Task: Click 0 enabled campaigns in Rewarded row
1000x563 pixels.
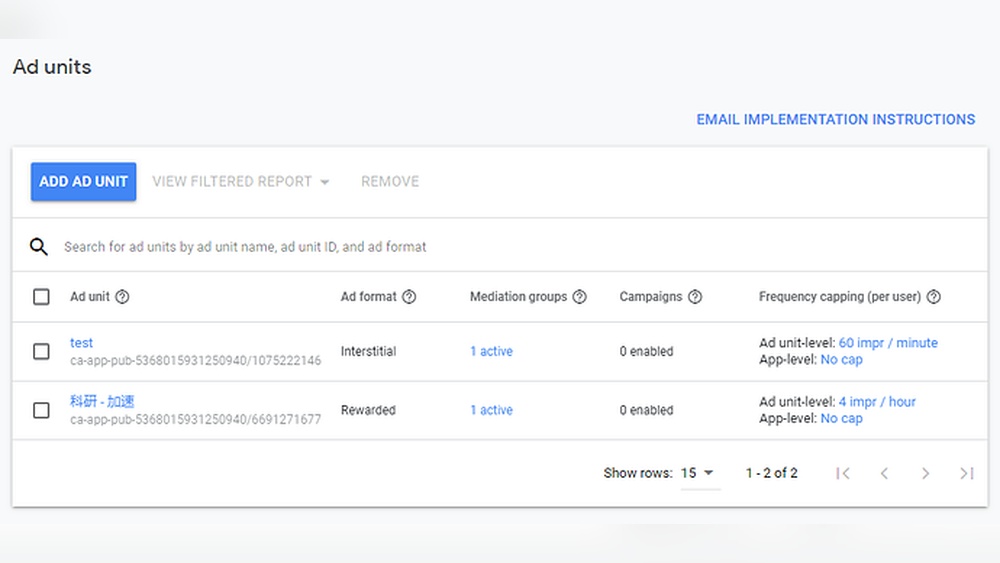Action: click(646, 410)
